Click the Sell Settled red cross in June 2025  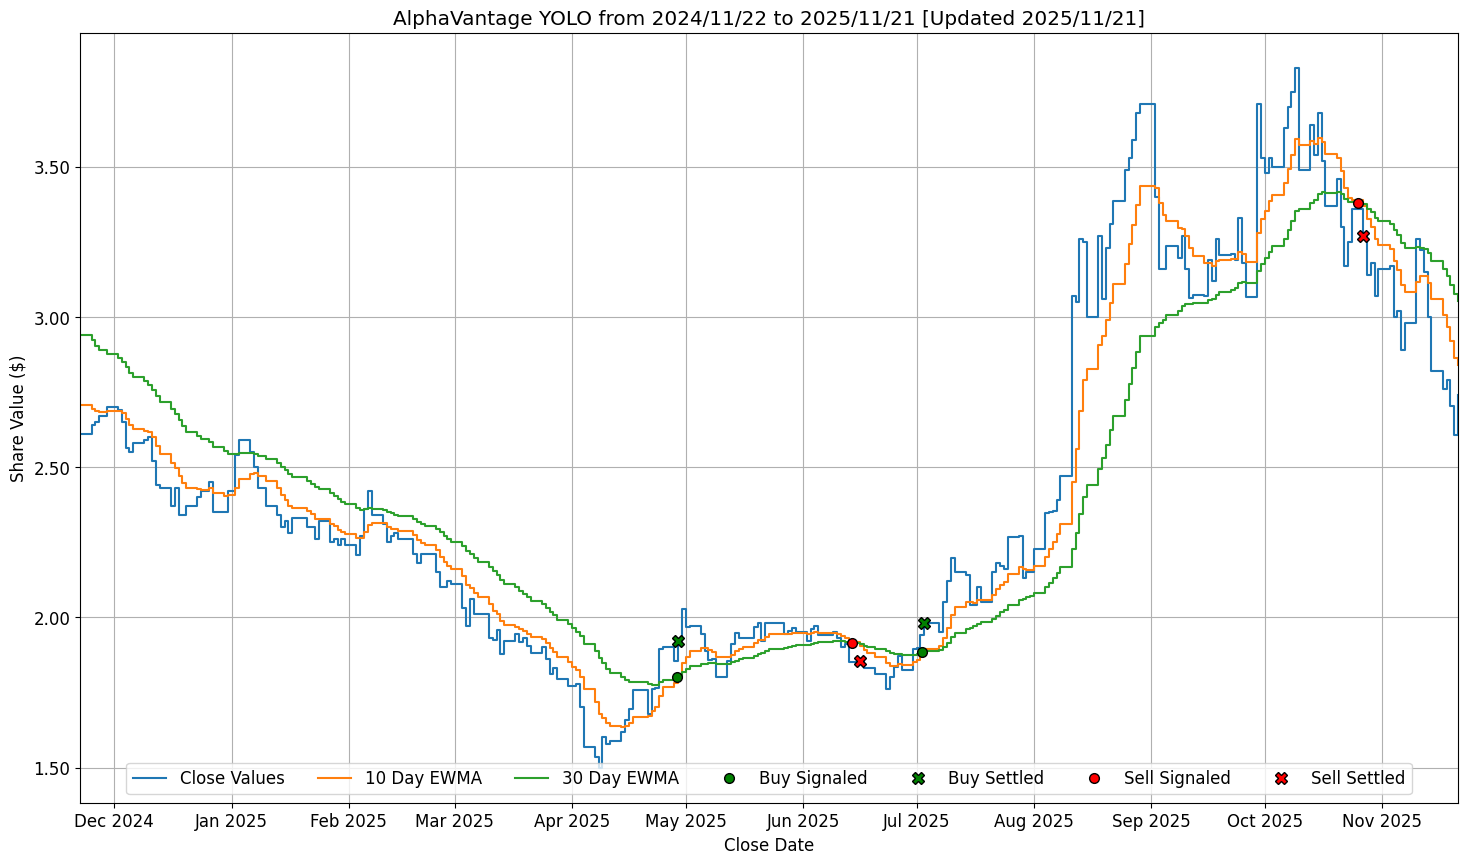[x=860, y=661]
